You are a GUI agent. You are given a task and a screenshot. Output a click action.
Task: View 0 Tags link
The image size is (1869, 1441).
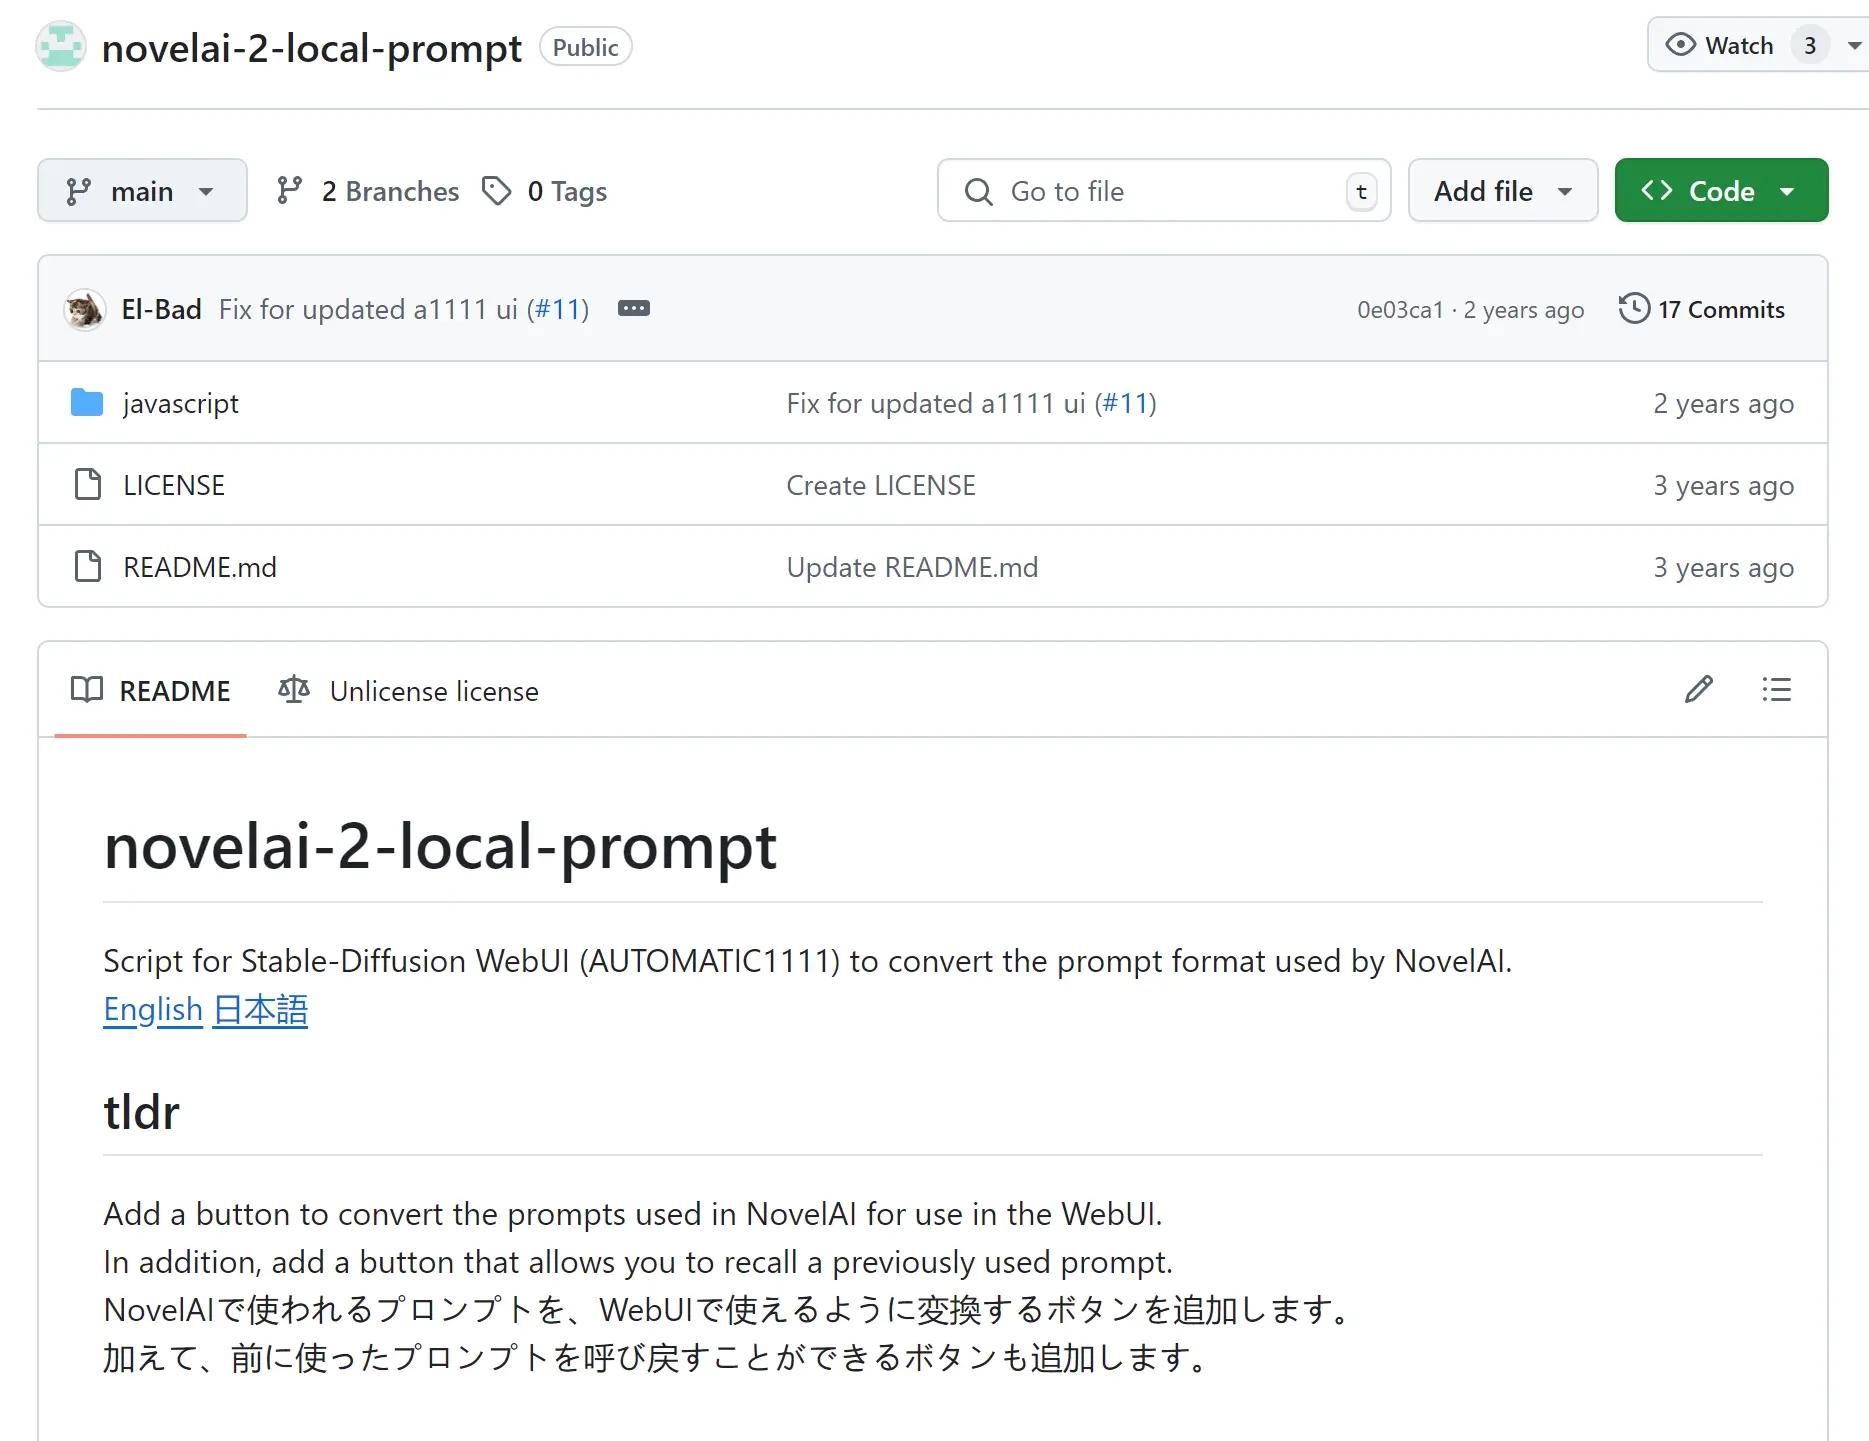tap(544, 191)
